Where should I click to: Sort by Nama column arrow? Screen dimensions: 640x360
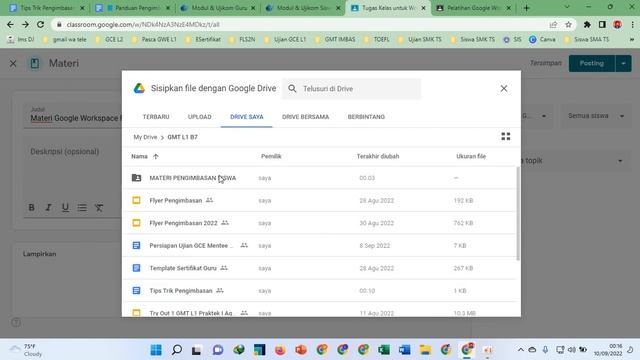tap(156, 156)
